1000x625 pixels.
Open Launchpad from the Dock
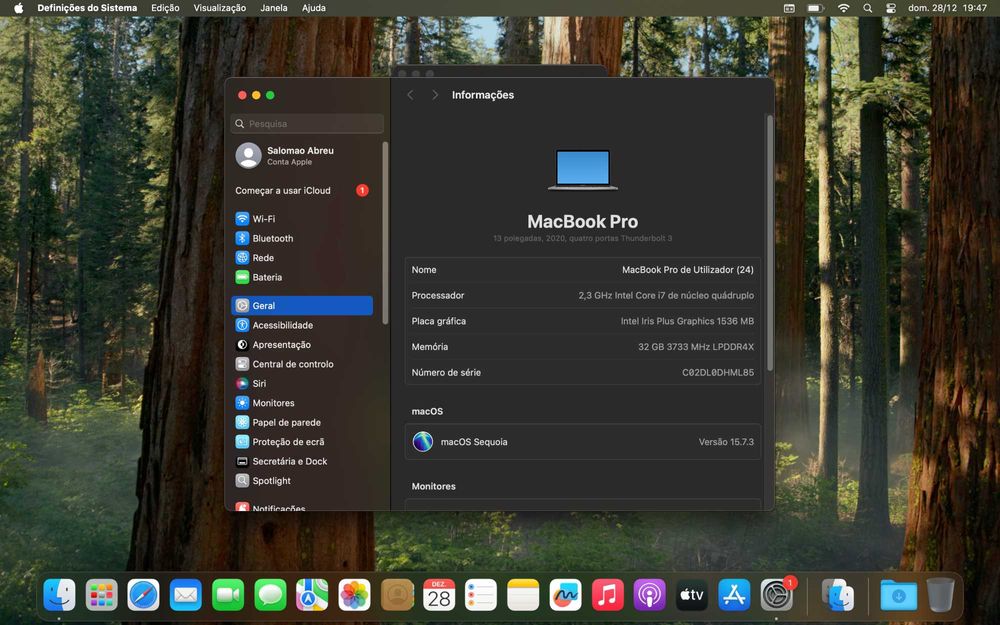(x=101, y=596)
